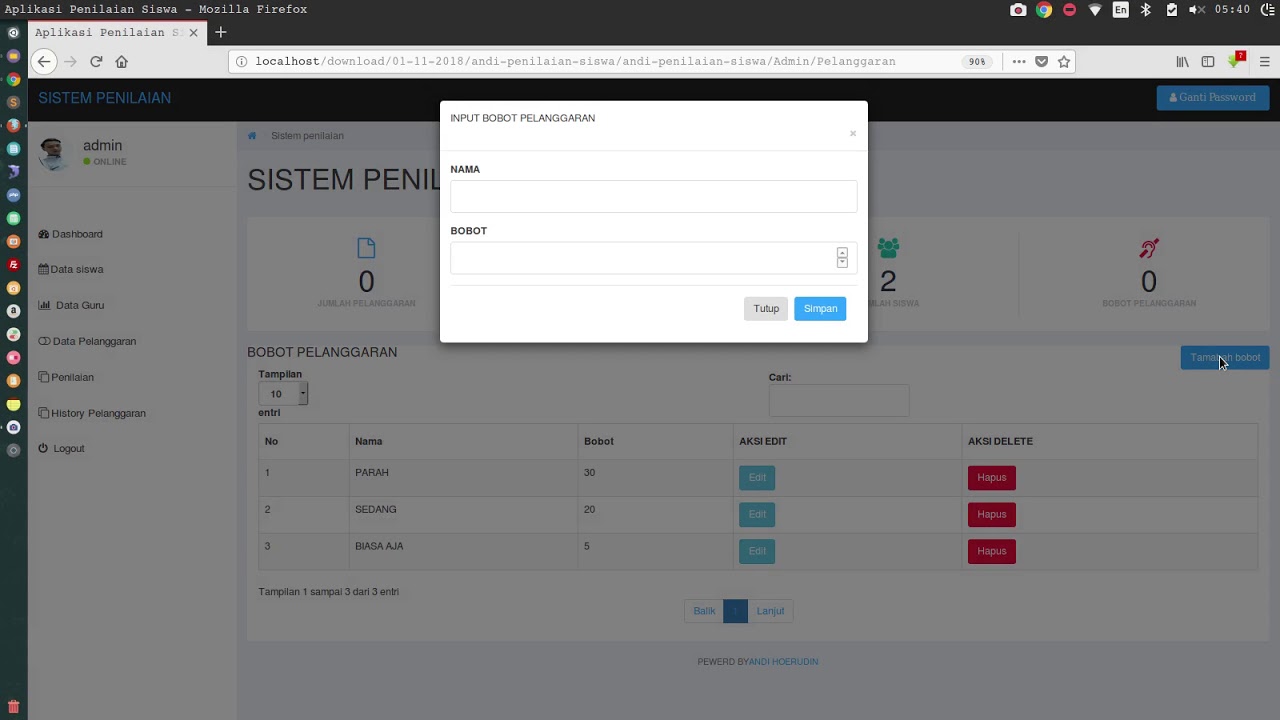1280x720 pixels.
Task: Click the Chrome icon in the system tray
Action: [1044, 10]
